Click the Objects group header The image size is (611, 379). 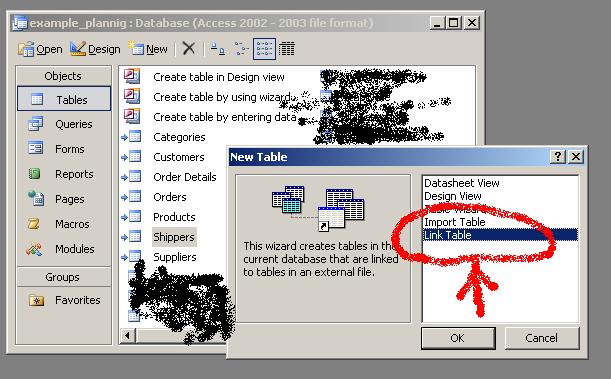(x=64, y=76)
